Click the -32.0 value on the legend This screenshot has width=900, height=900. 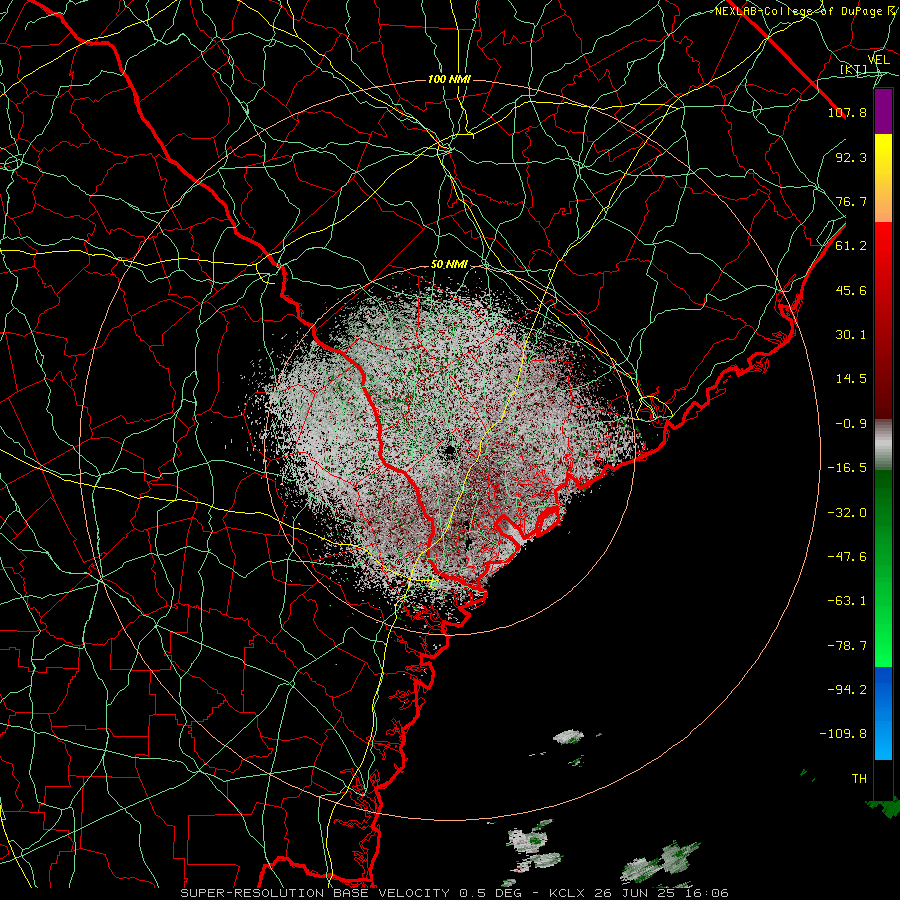tap(847, 513)
